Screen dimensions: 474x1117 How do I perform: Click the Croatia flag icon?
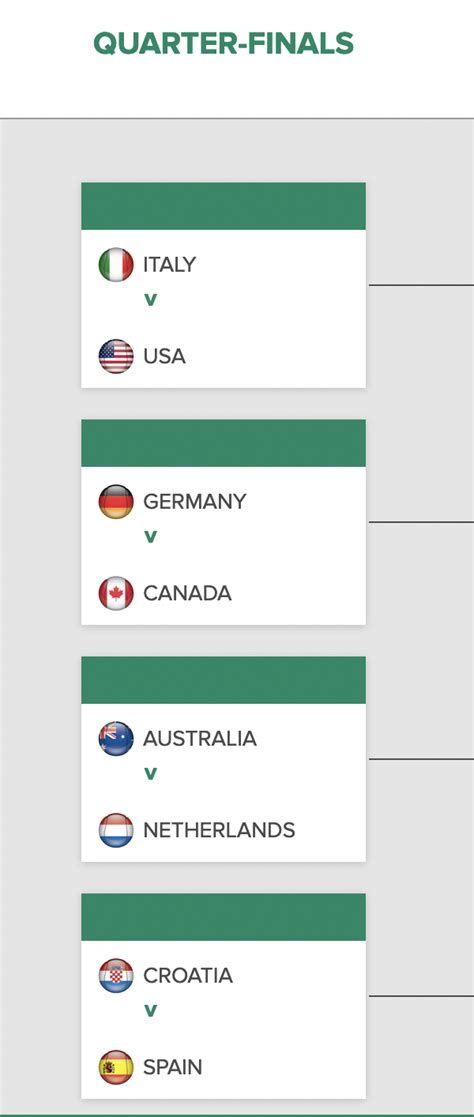coord(115,976)
